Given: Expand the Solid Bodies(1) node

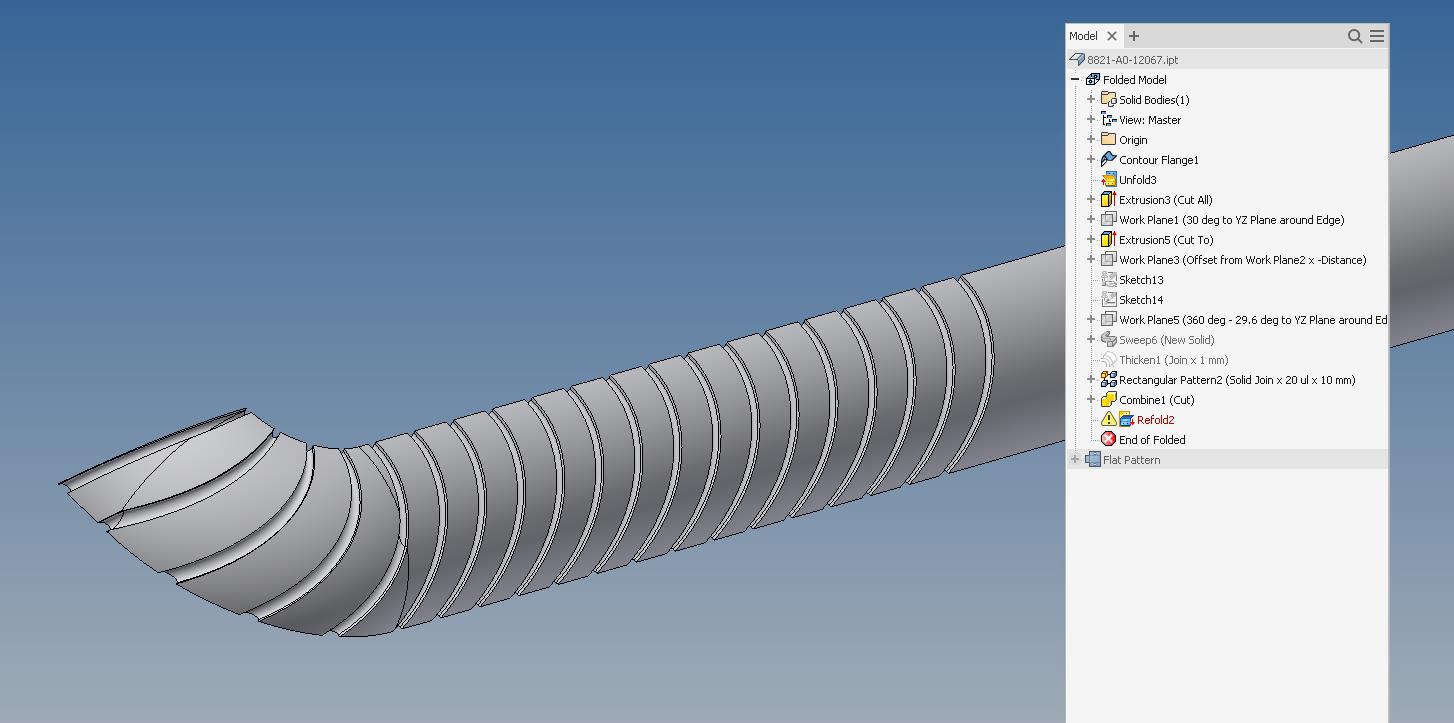Looking at the screenshot, I should 1090,99.
